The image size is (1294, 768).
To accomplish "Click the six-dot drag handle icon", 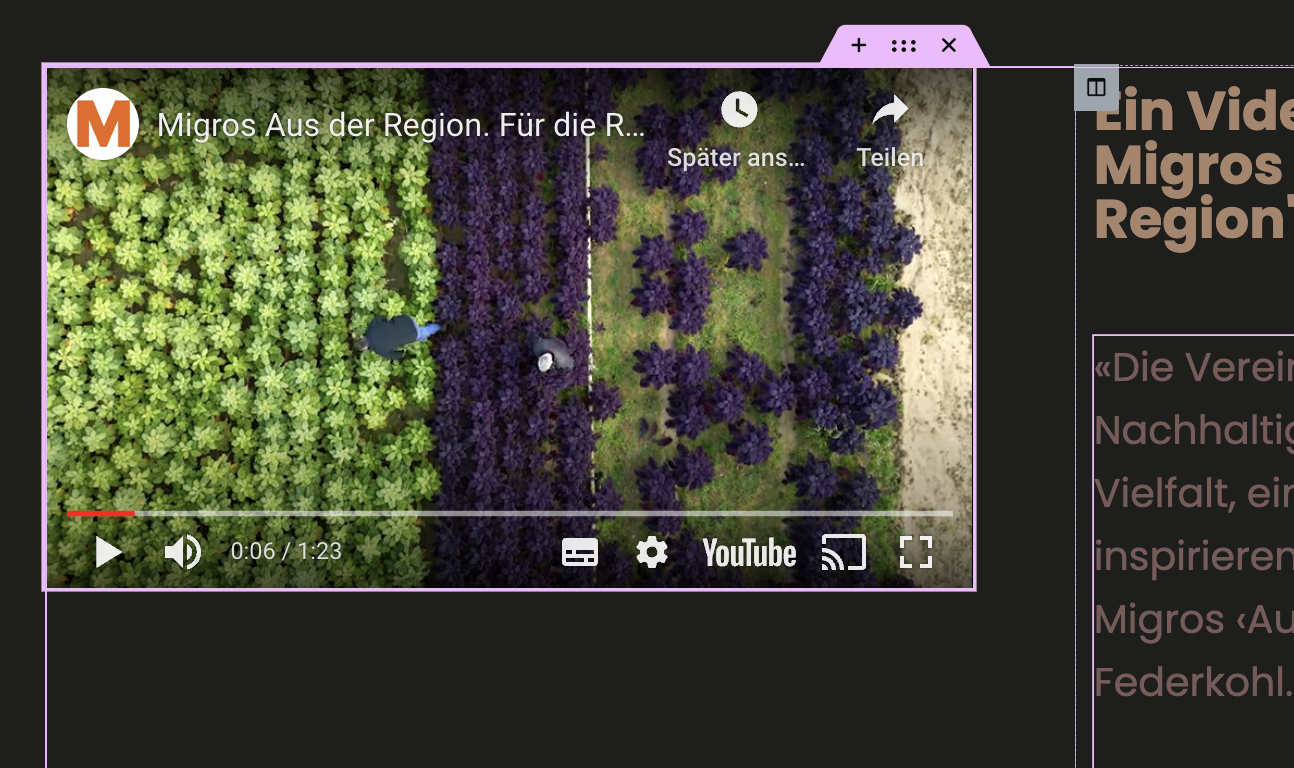I will click(x=904, y=45).
